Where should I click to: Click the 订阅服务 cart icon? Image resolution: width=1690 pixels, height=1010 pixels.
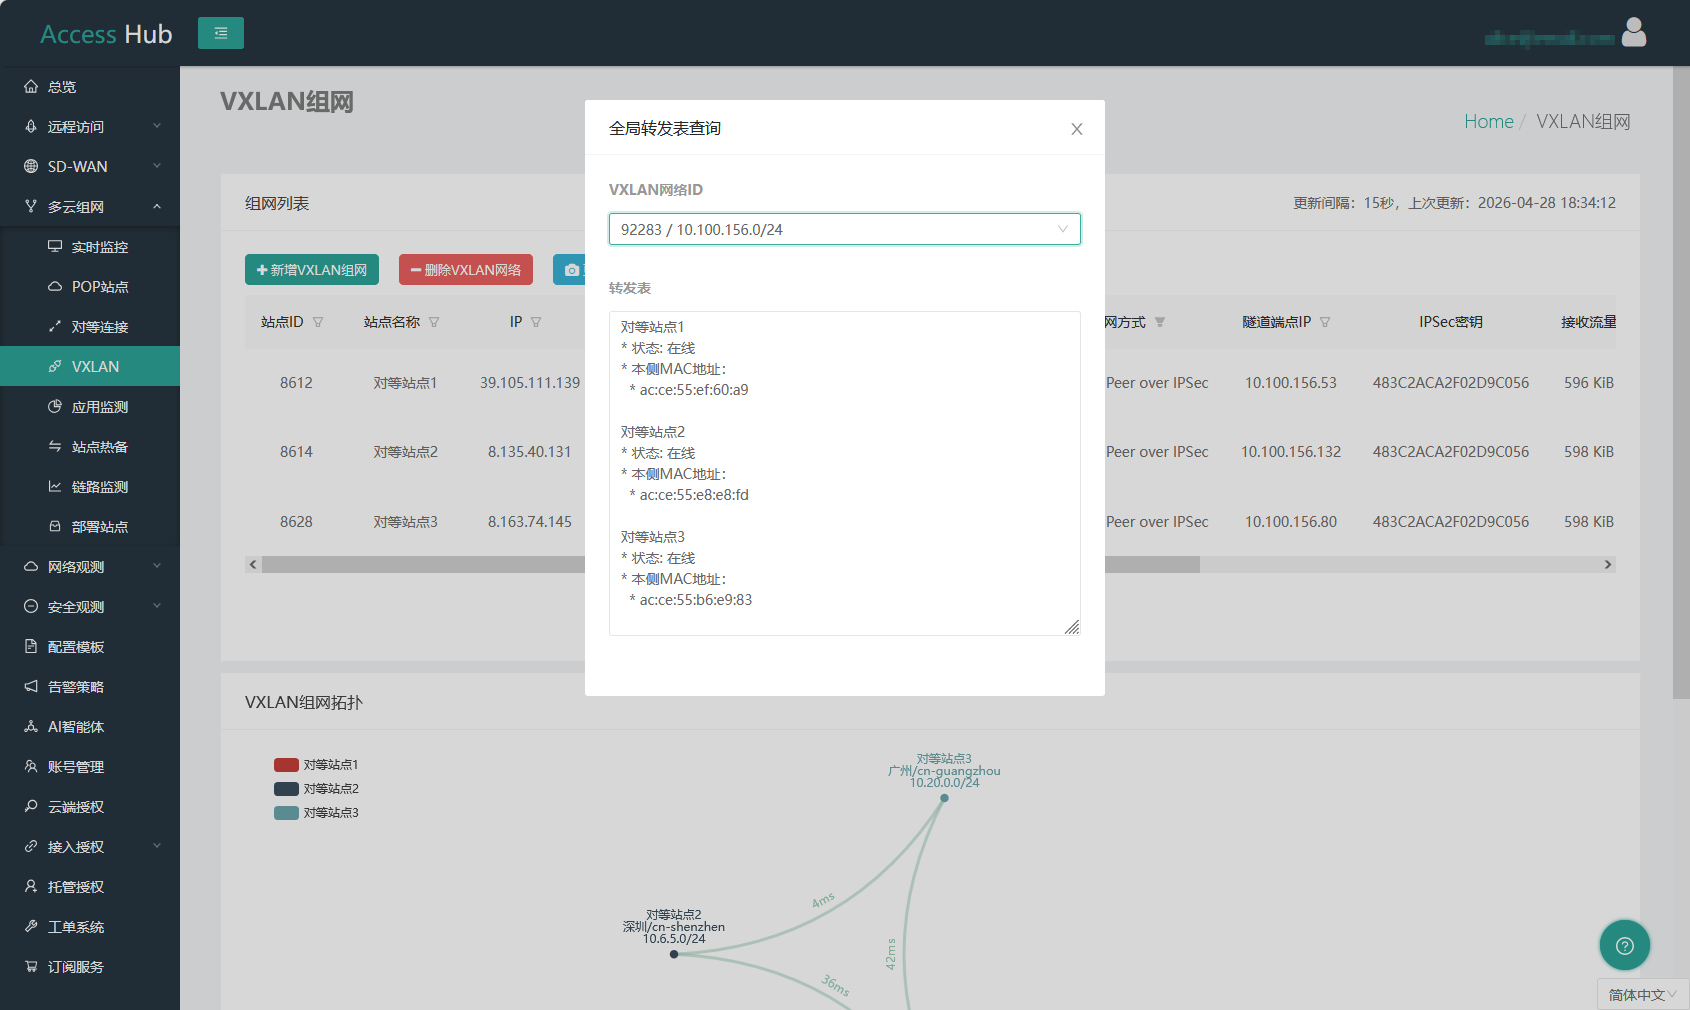[31, 967]
